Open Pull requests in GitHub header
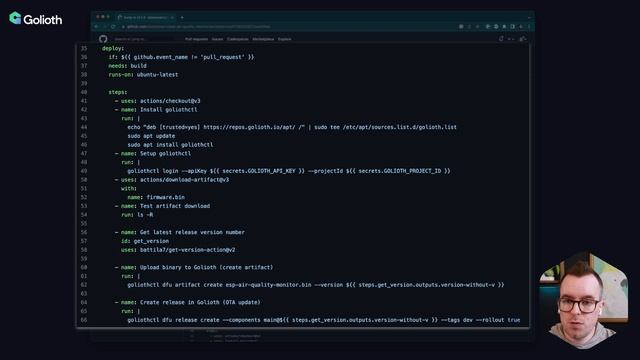This screenshot has height=360, width=640. (196, 39)
